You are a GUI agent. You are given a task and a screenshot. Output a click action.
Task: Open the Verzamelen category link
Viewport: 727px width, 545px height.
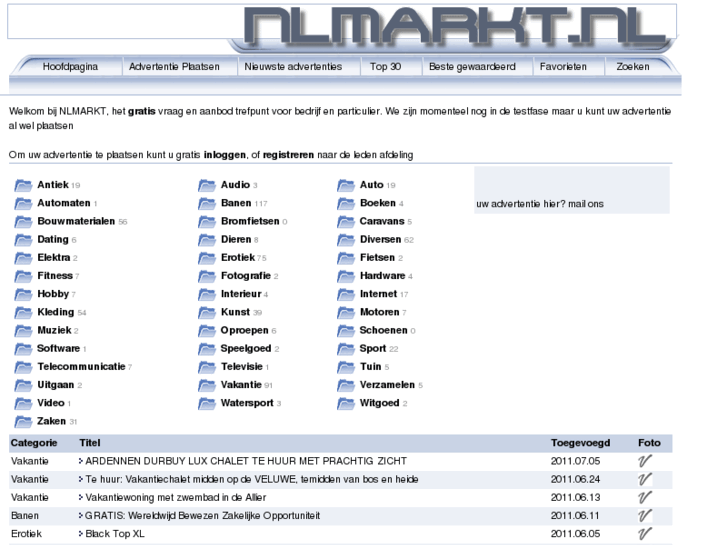[x=387, y=385]
